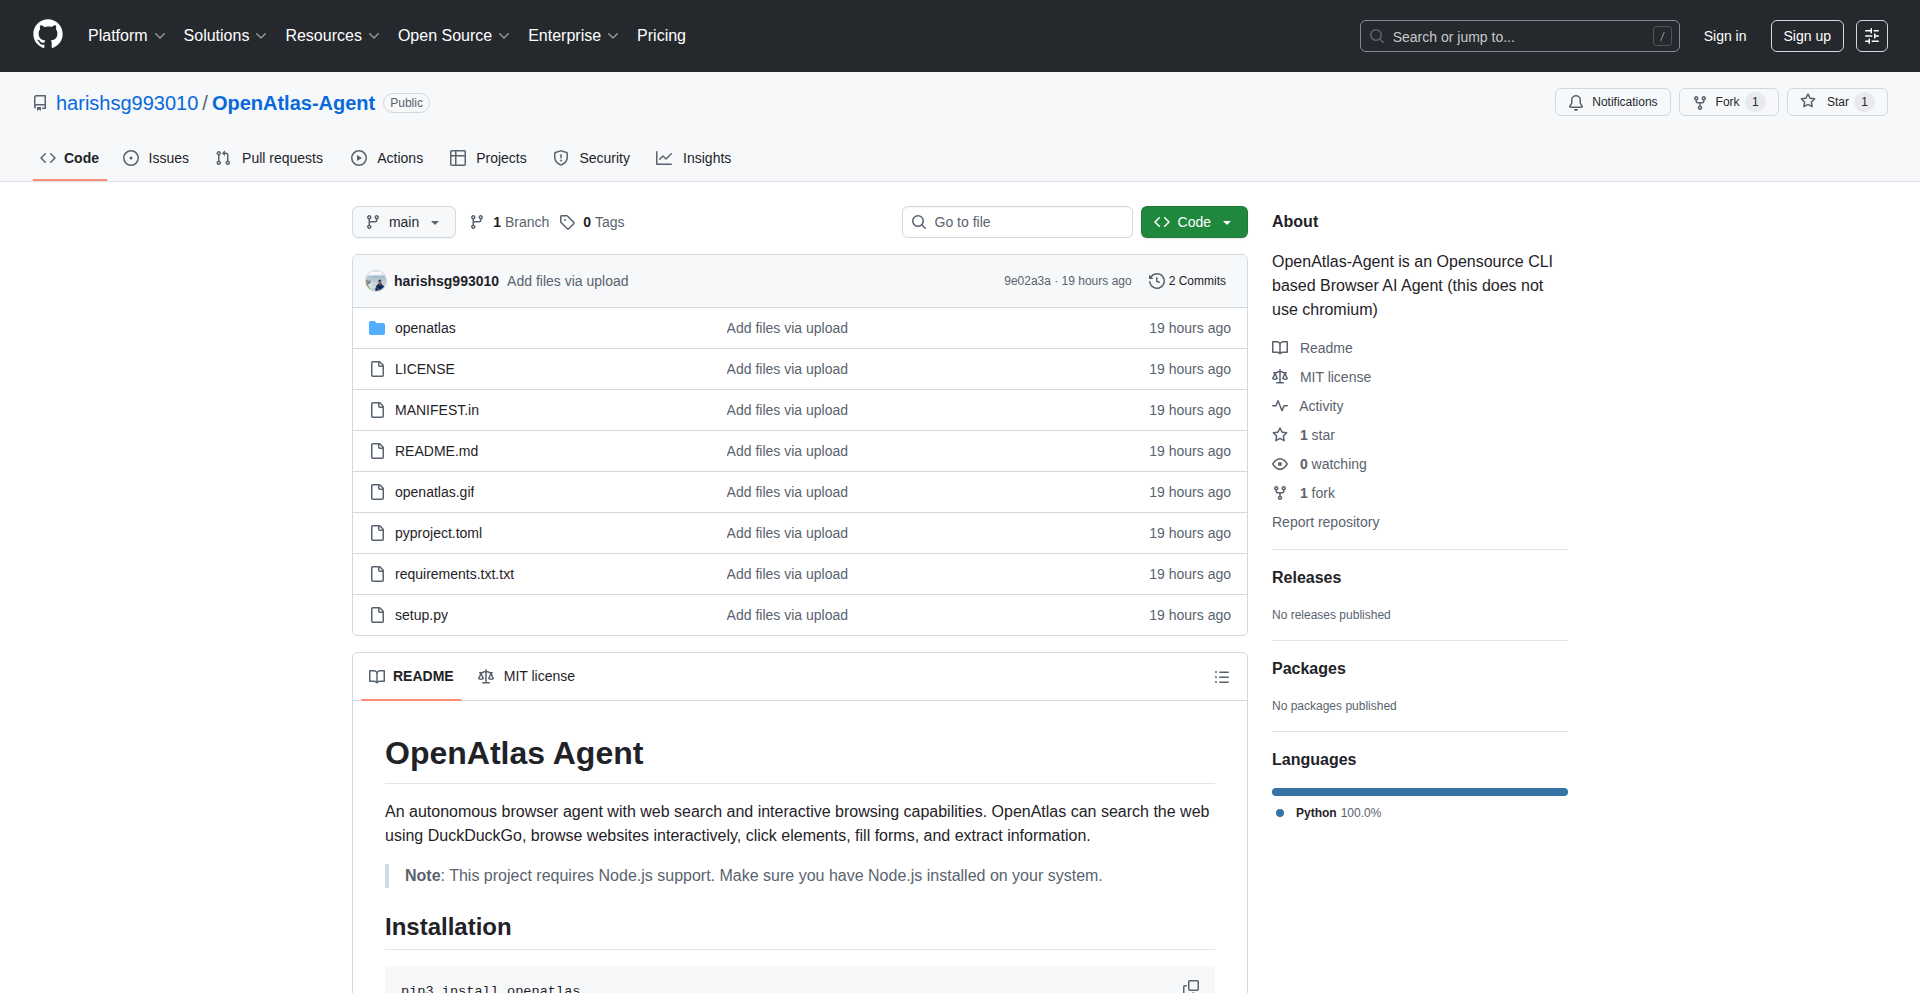
Task: Open the Insights tab
Action: pyautogui.click(x=694, y=158)
